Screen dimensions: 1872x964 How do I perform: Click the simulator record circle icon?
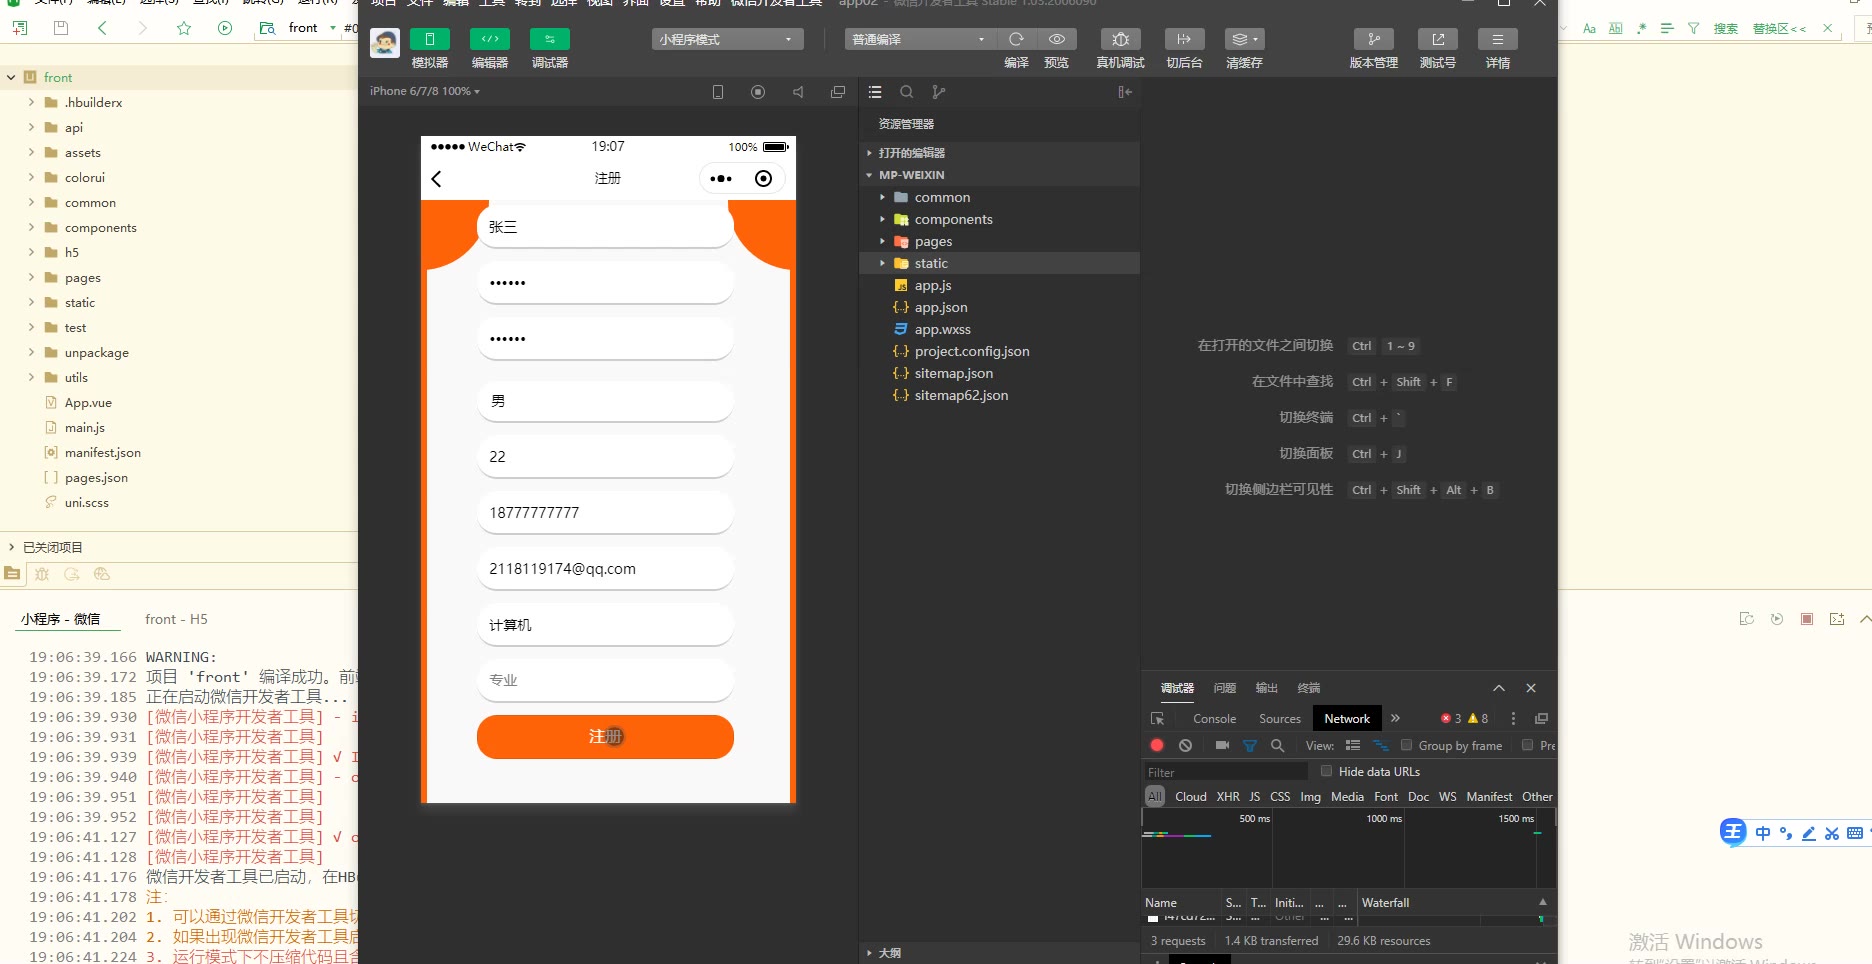(x=758, y=92)
